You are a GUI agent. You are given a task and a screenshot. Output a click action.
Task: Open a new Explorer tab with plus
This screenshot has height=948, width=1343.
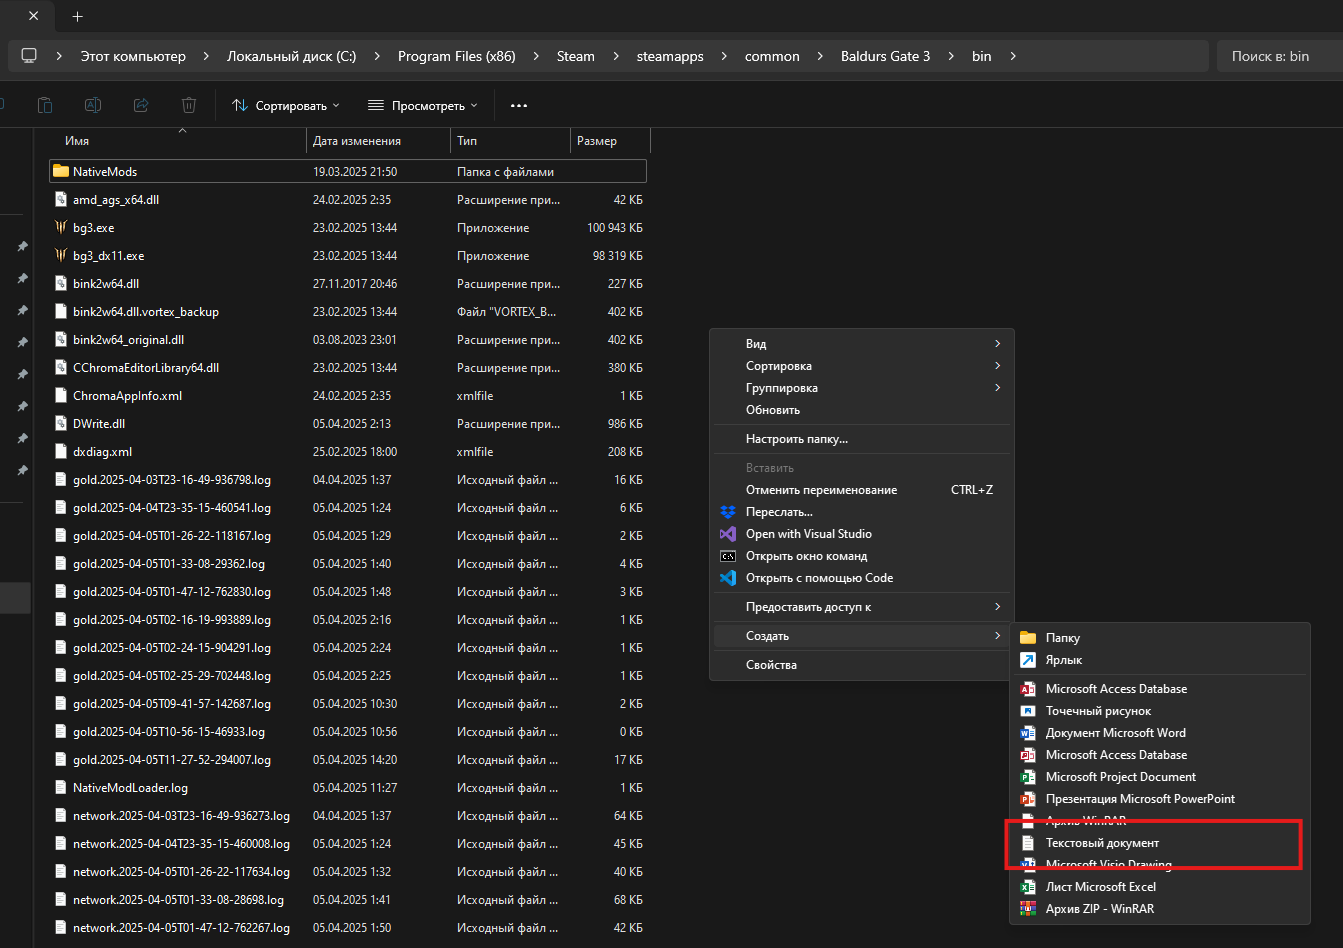tap(78, 16)
